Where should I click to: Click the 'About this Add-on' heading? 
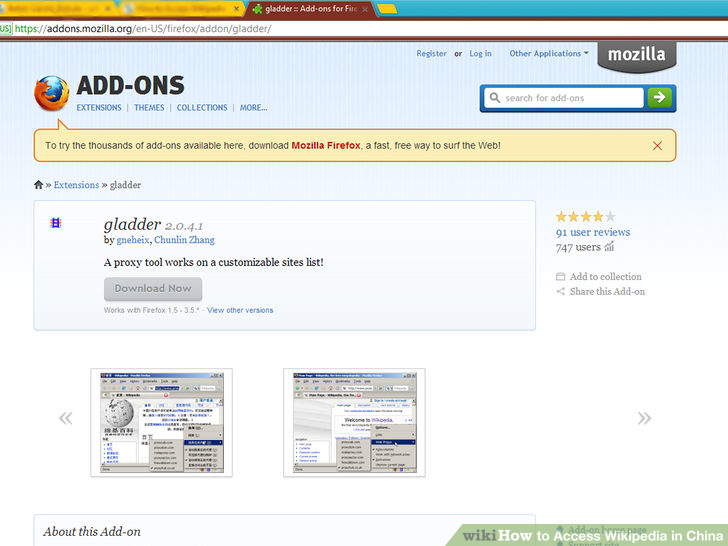click(92, 532)
